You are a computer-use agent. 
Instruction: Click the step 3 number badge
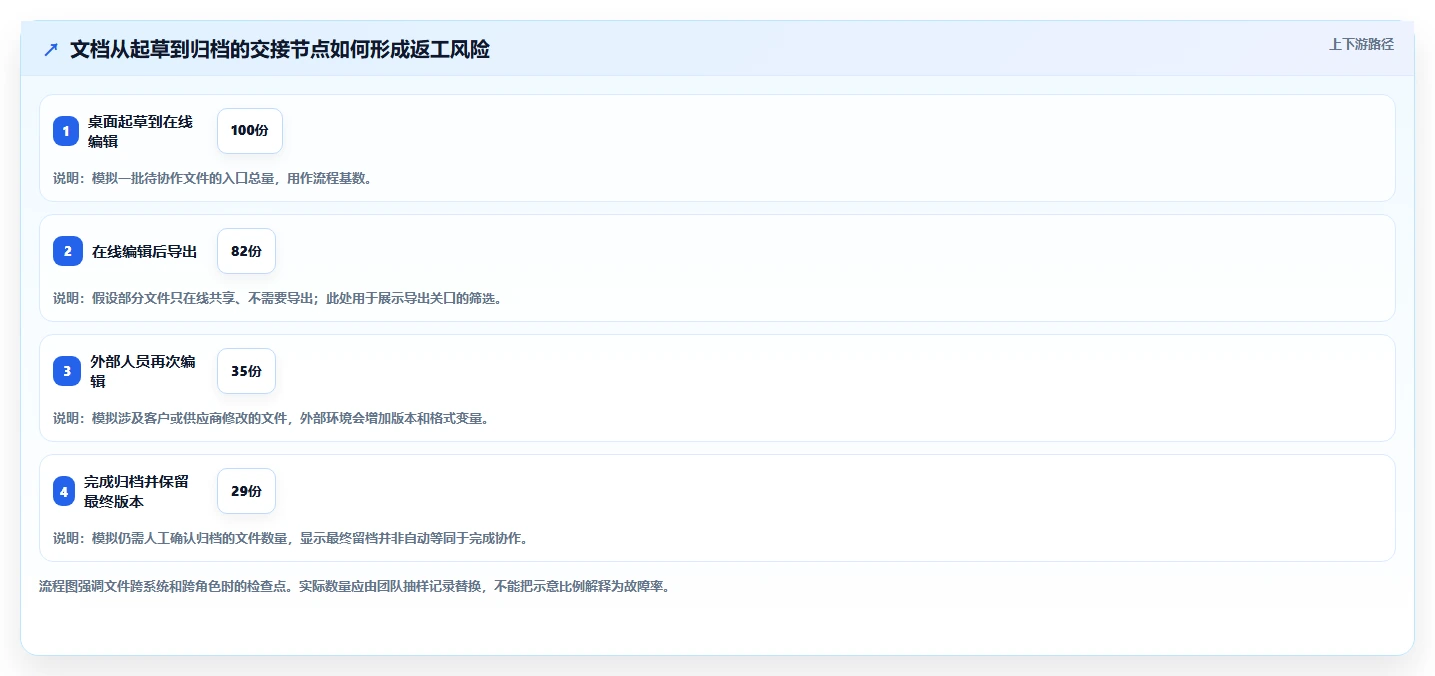click(67, 371)
